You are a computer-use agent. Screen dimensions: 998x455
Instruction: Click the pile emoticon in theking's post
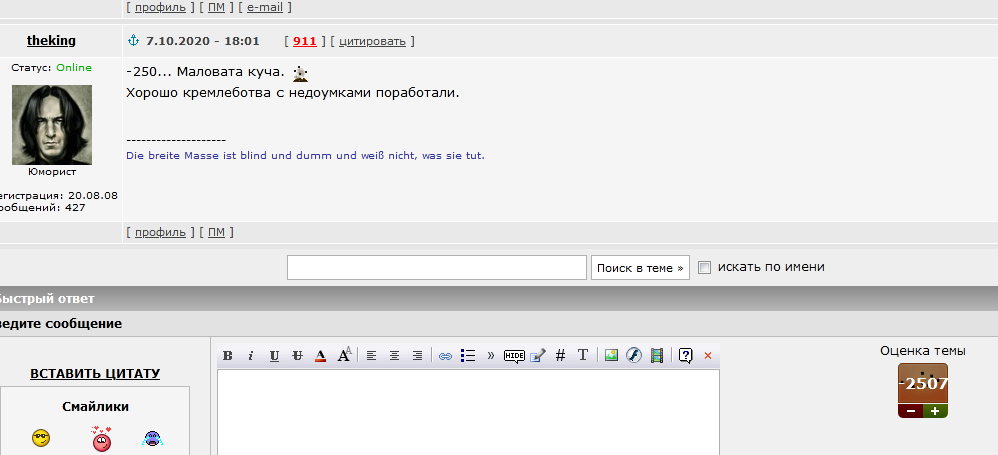click(300, 74)
